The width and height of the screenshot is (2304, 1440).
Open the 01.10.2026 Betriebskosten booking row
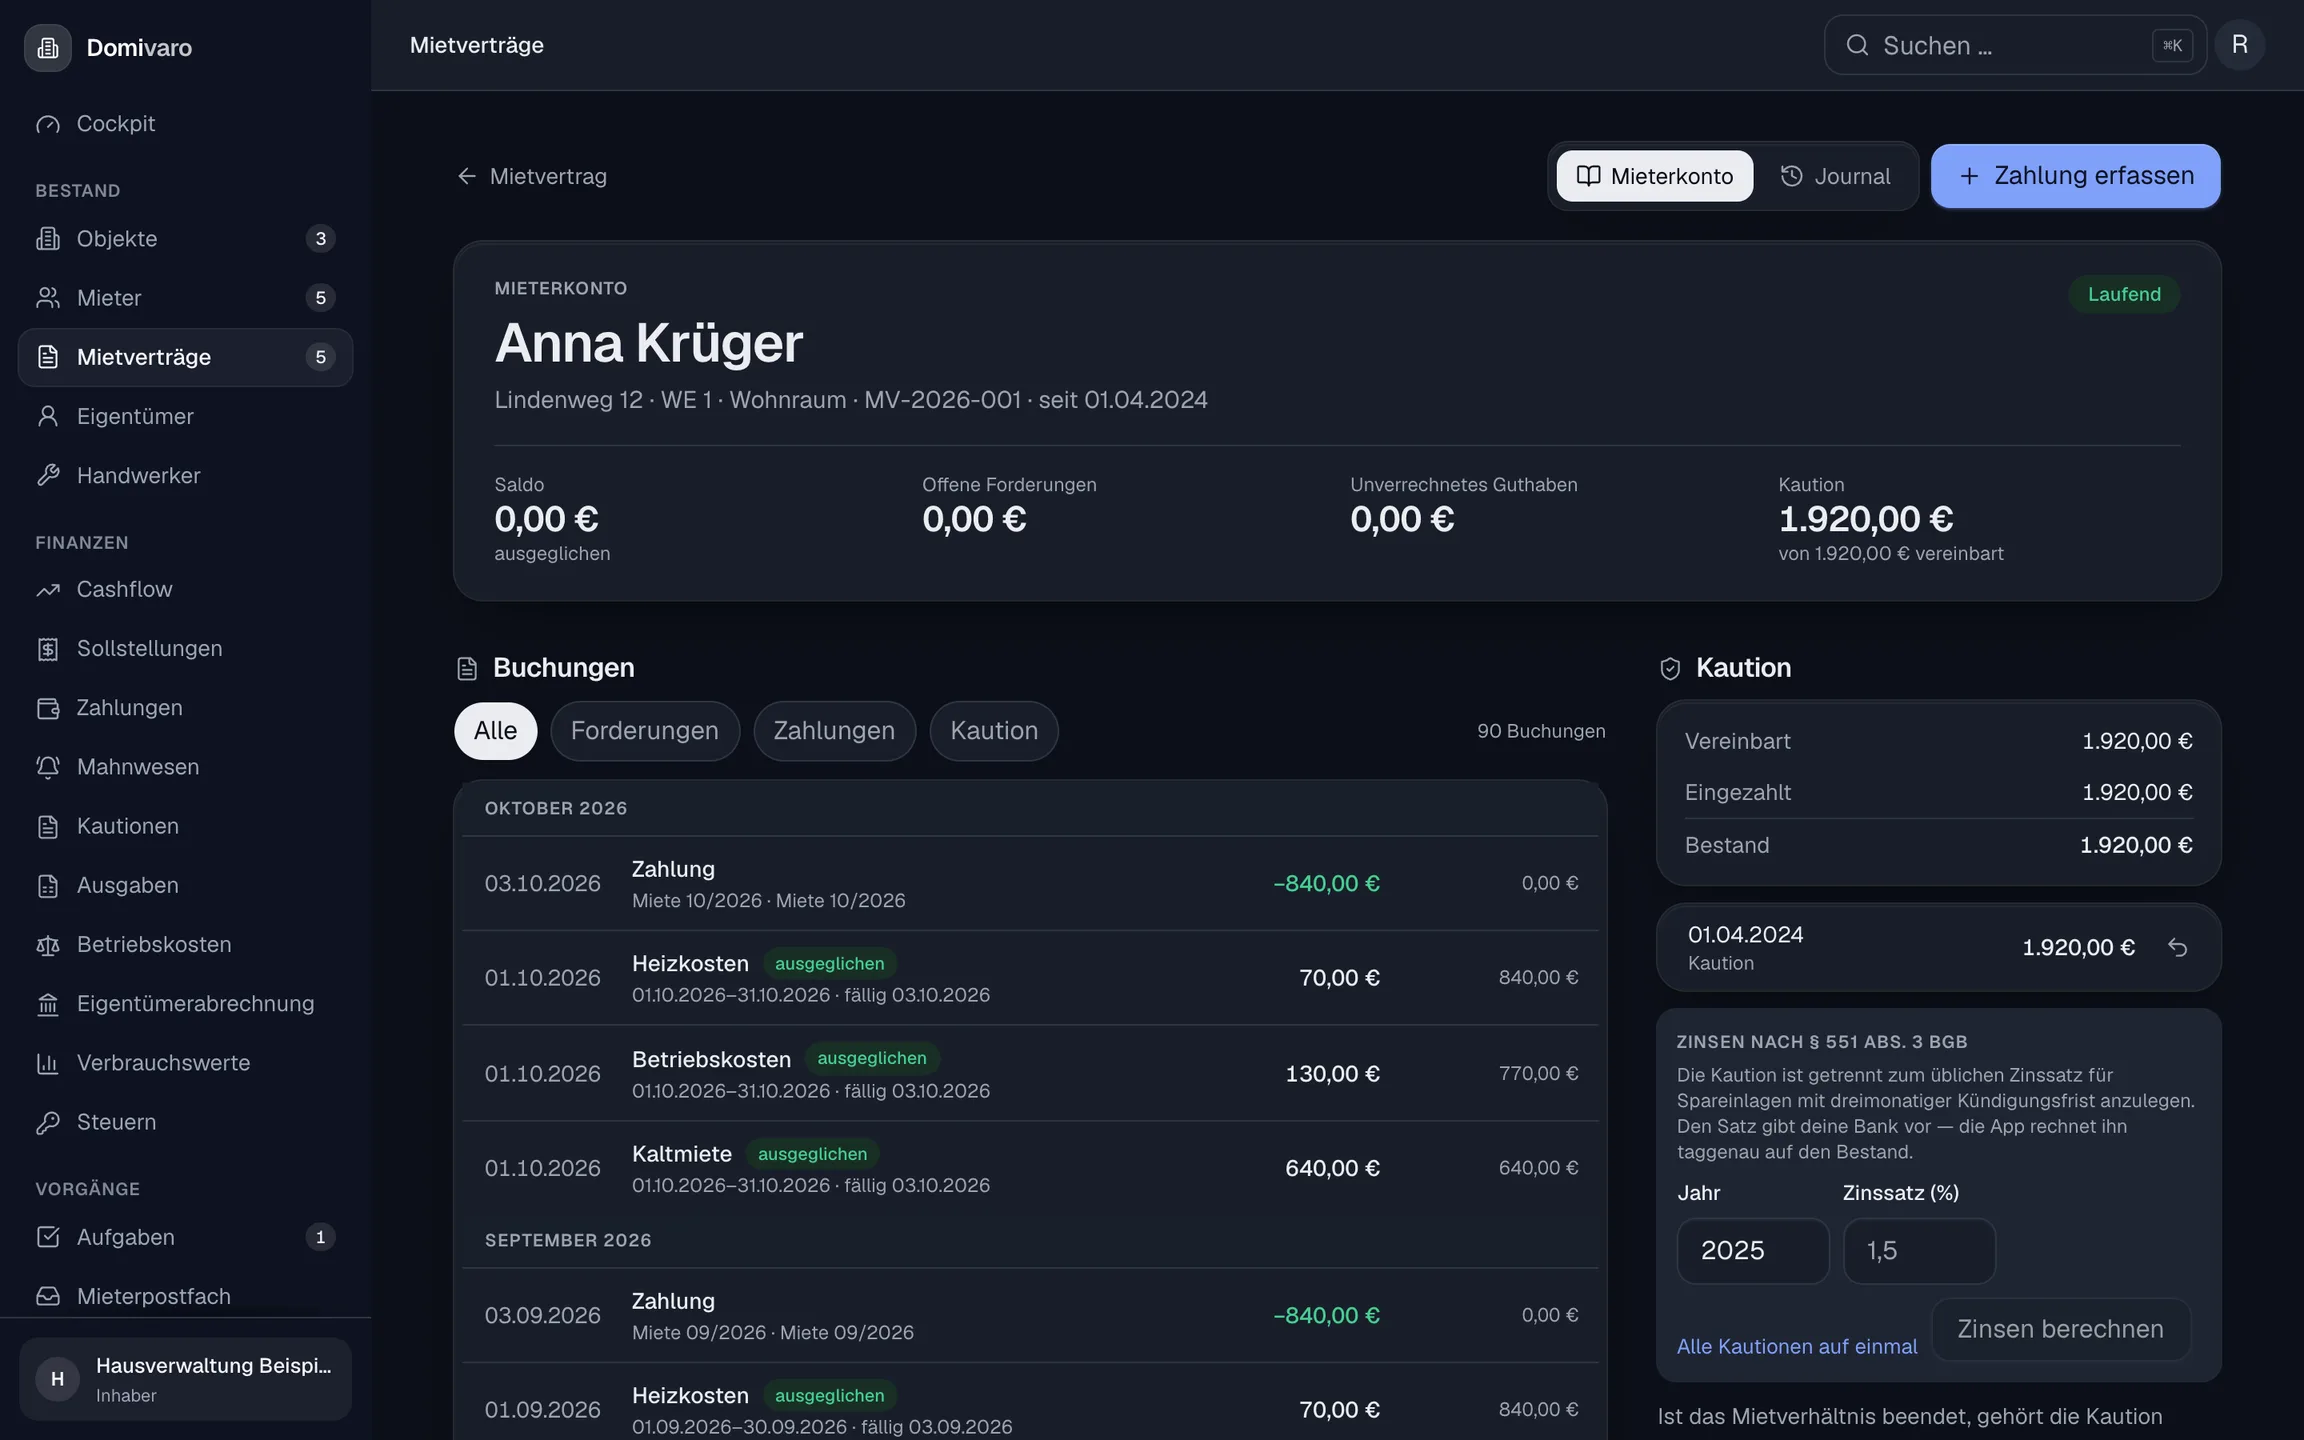pyautogui.click(x=1030, y=1073)
